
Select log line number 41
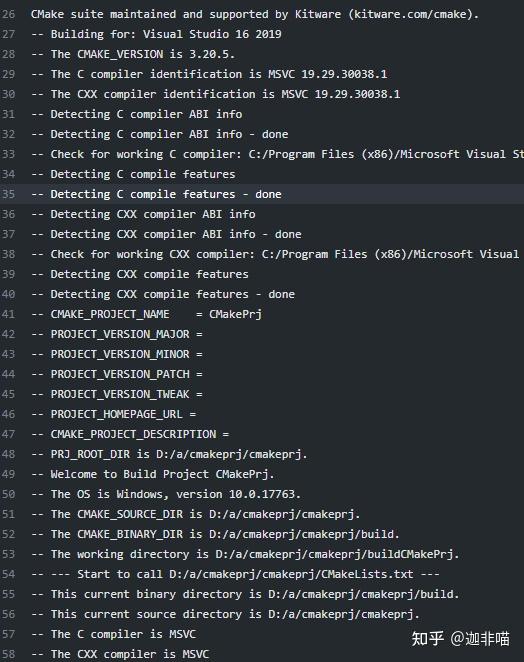8,314
